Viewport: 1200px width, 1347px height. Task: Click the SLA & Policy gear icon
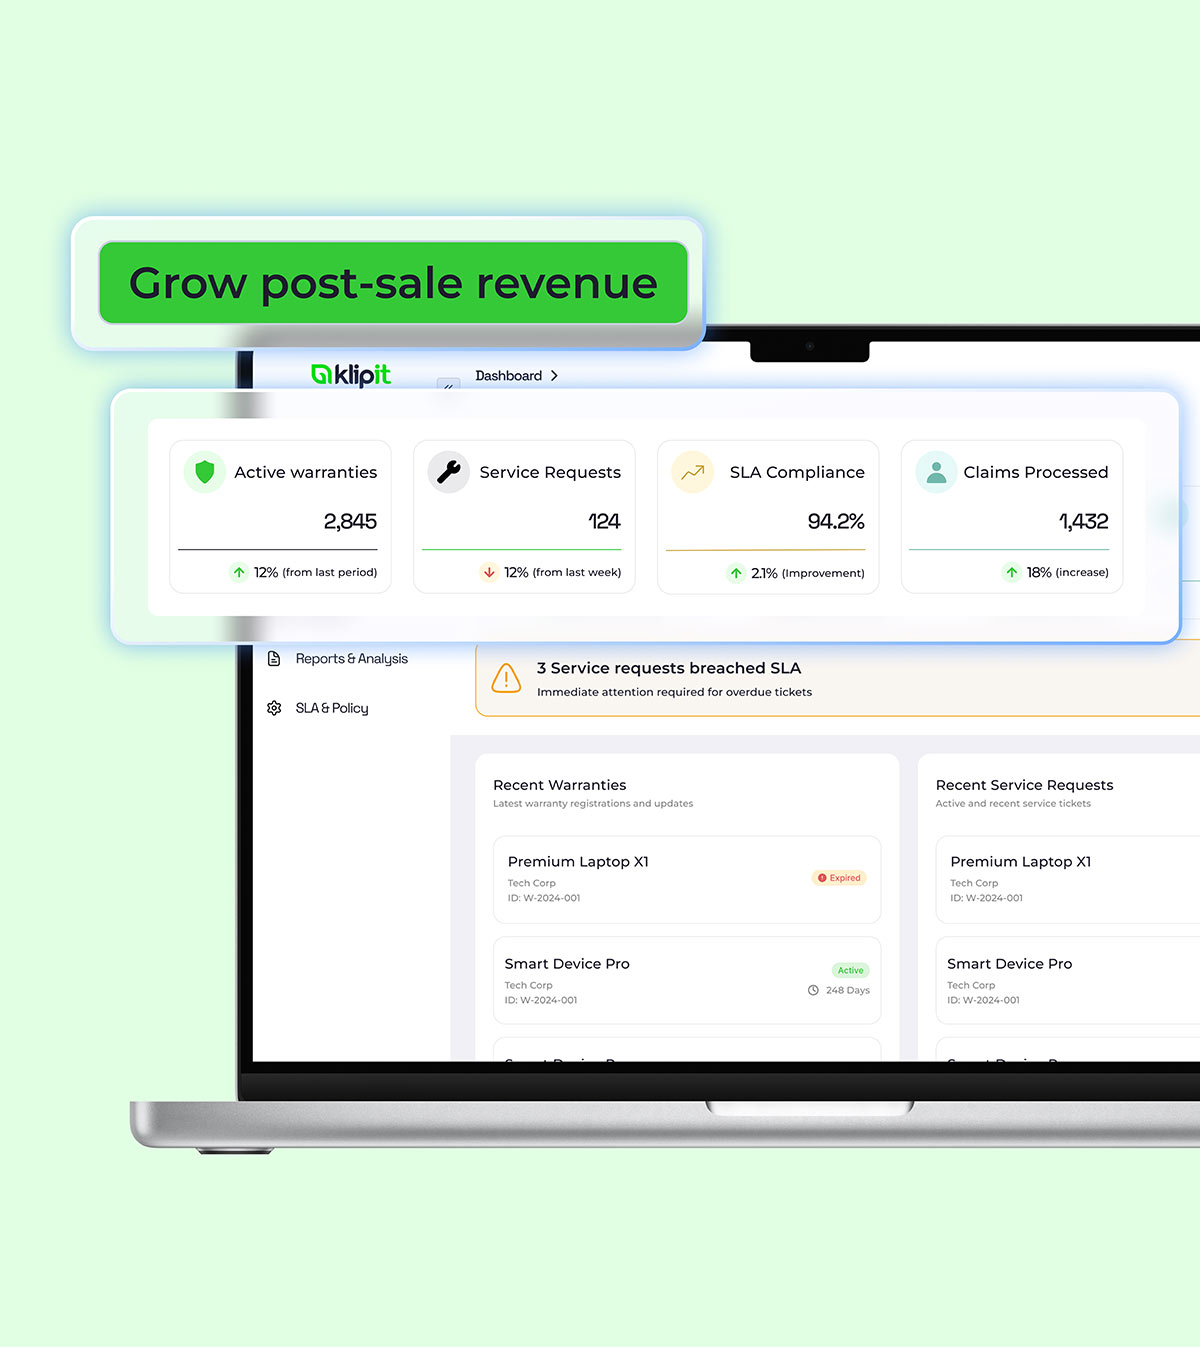pos(274,708)
